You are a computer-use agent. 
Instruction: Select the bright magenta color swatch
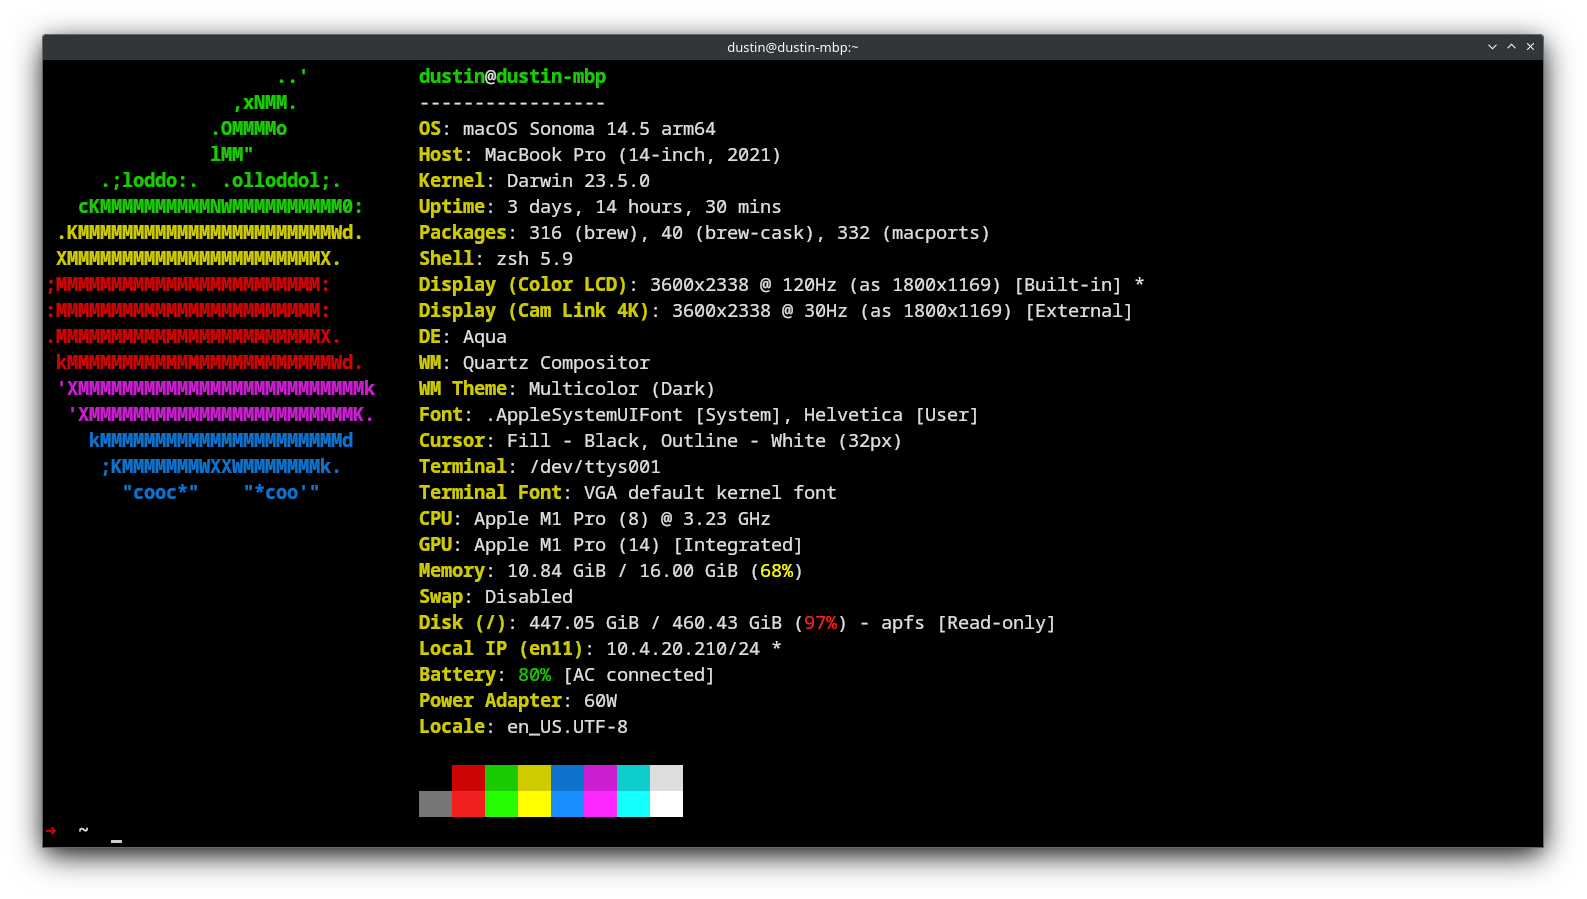tap(600, 804)
